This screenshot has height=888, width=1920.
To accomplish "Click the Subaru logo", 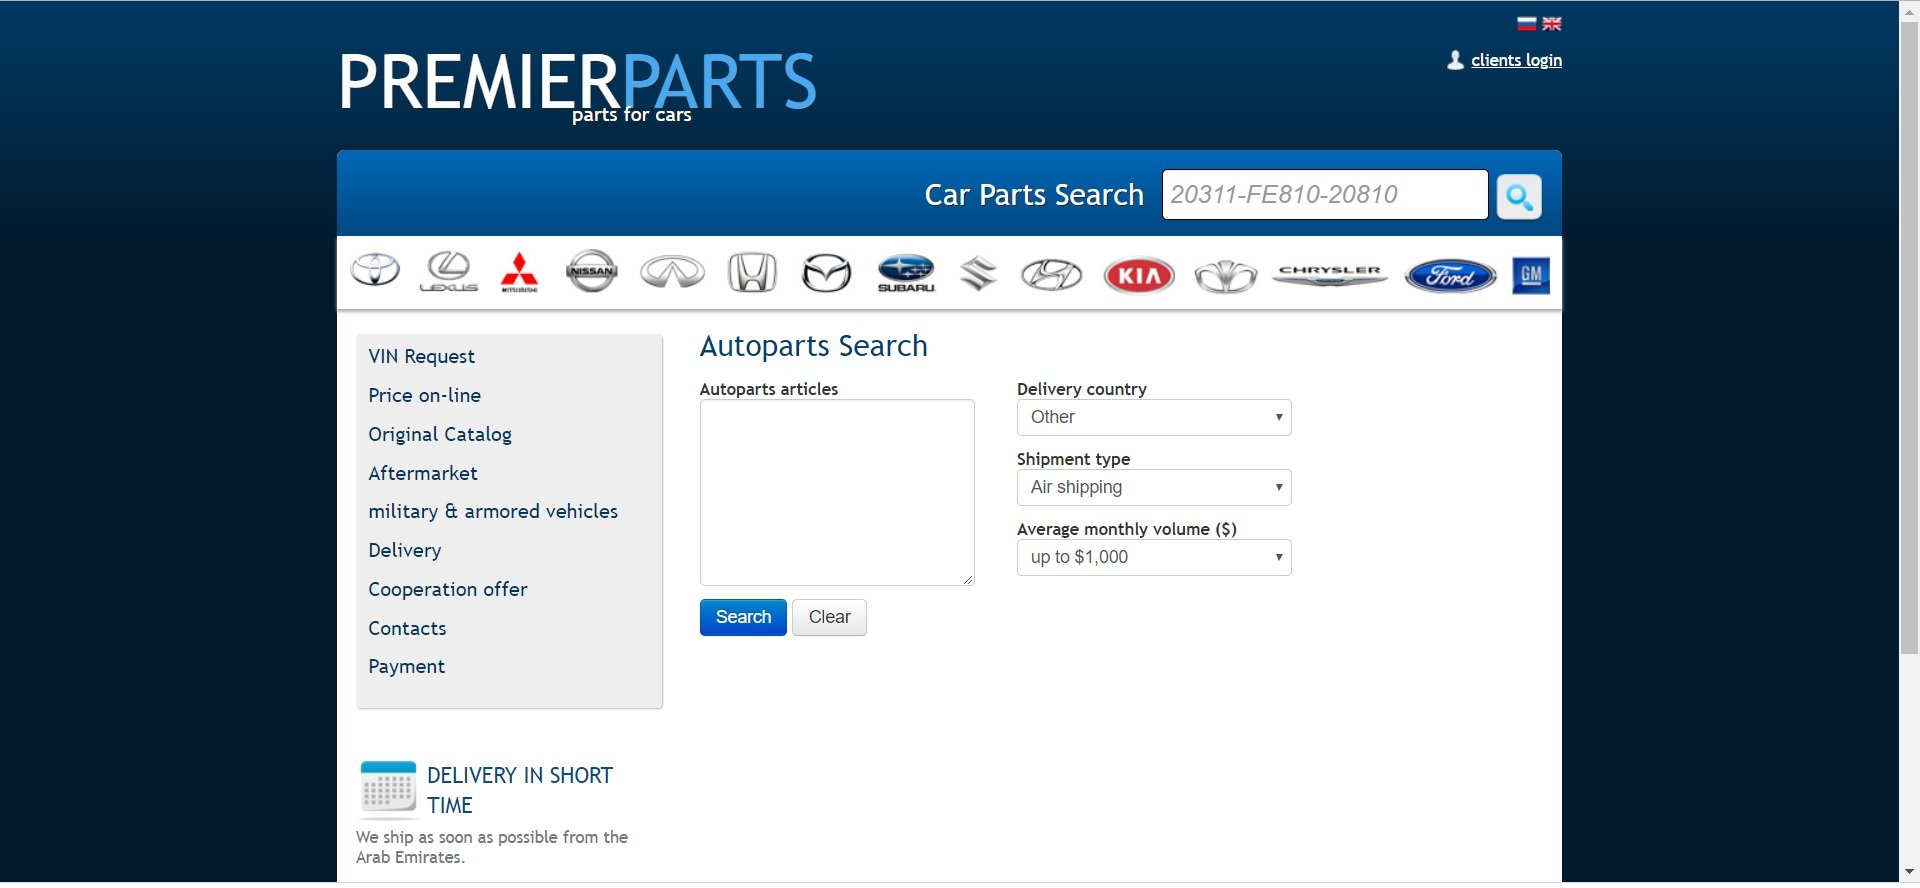I will (906, 272).
